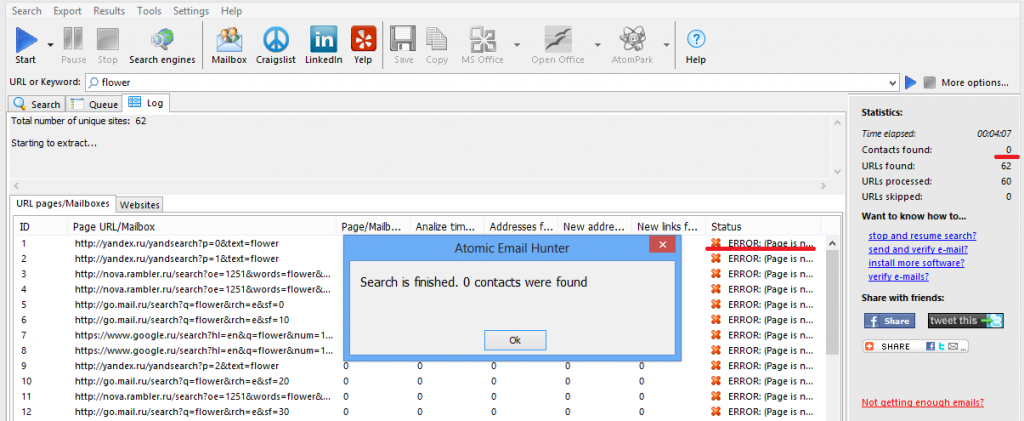Click the blue play icon beside keyword field
The image size is (1024, 421).
(x=910, y=83)
